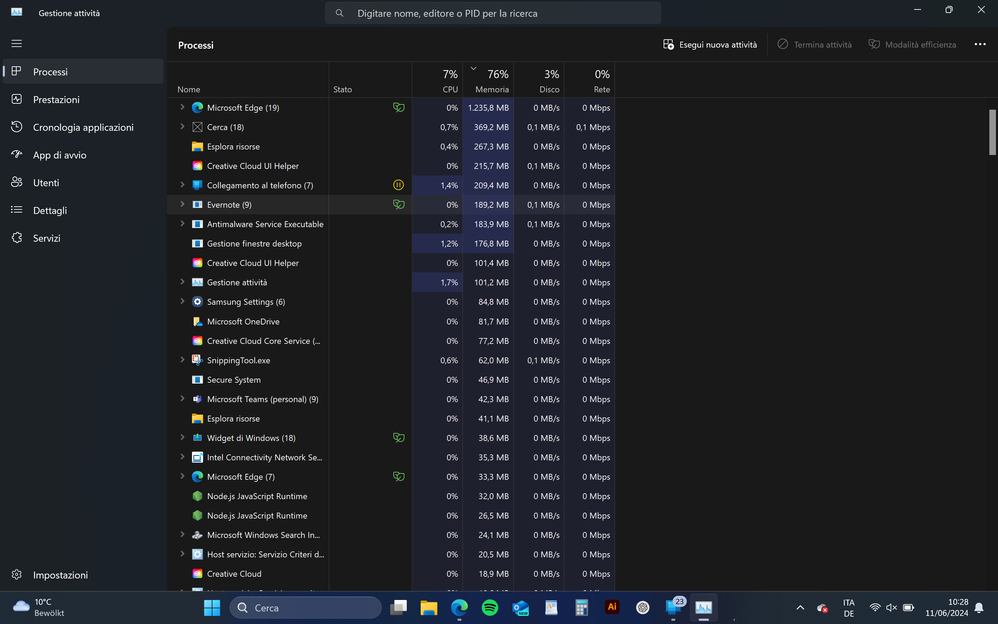Image resolution: width=998 pixels, height=624 pixels.
Task: Expand Widget di Windows (18) group
Action: tap(182, 437)
